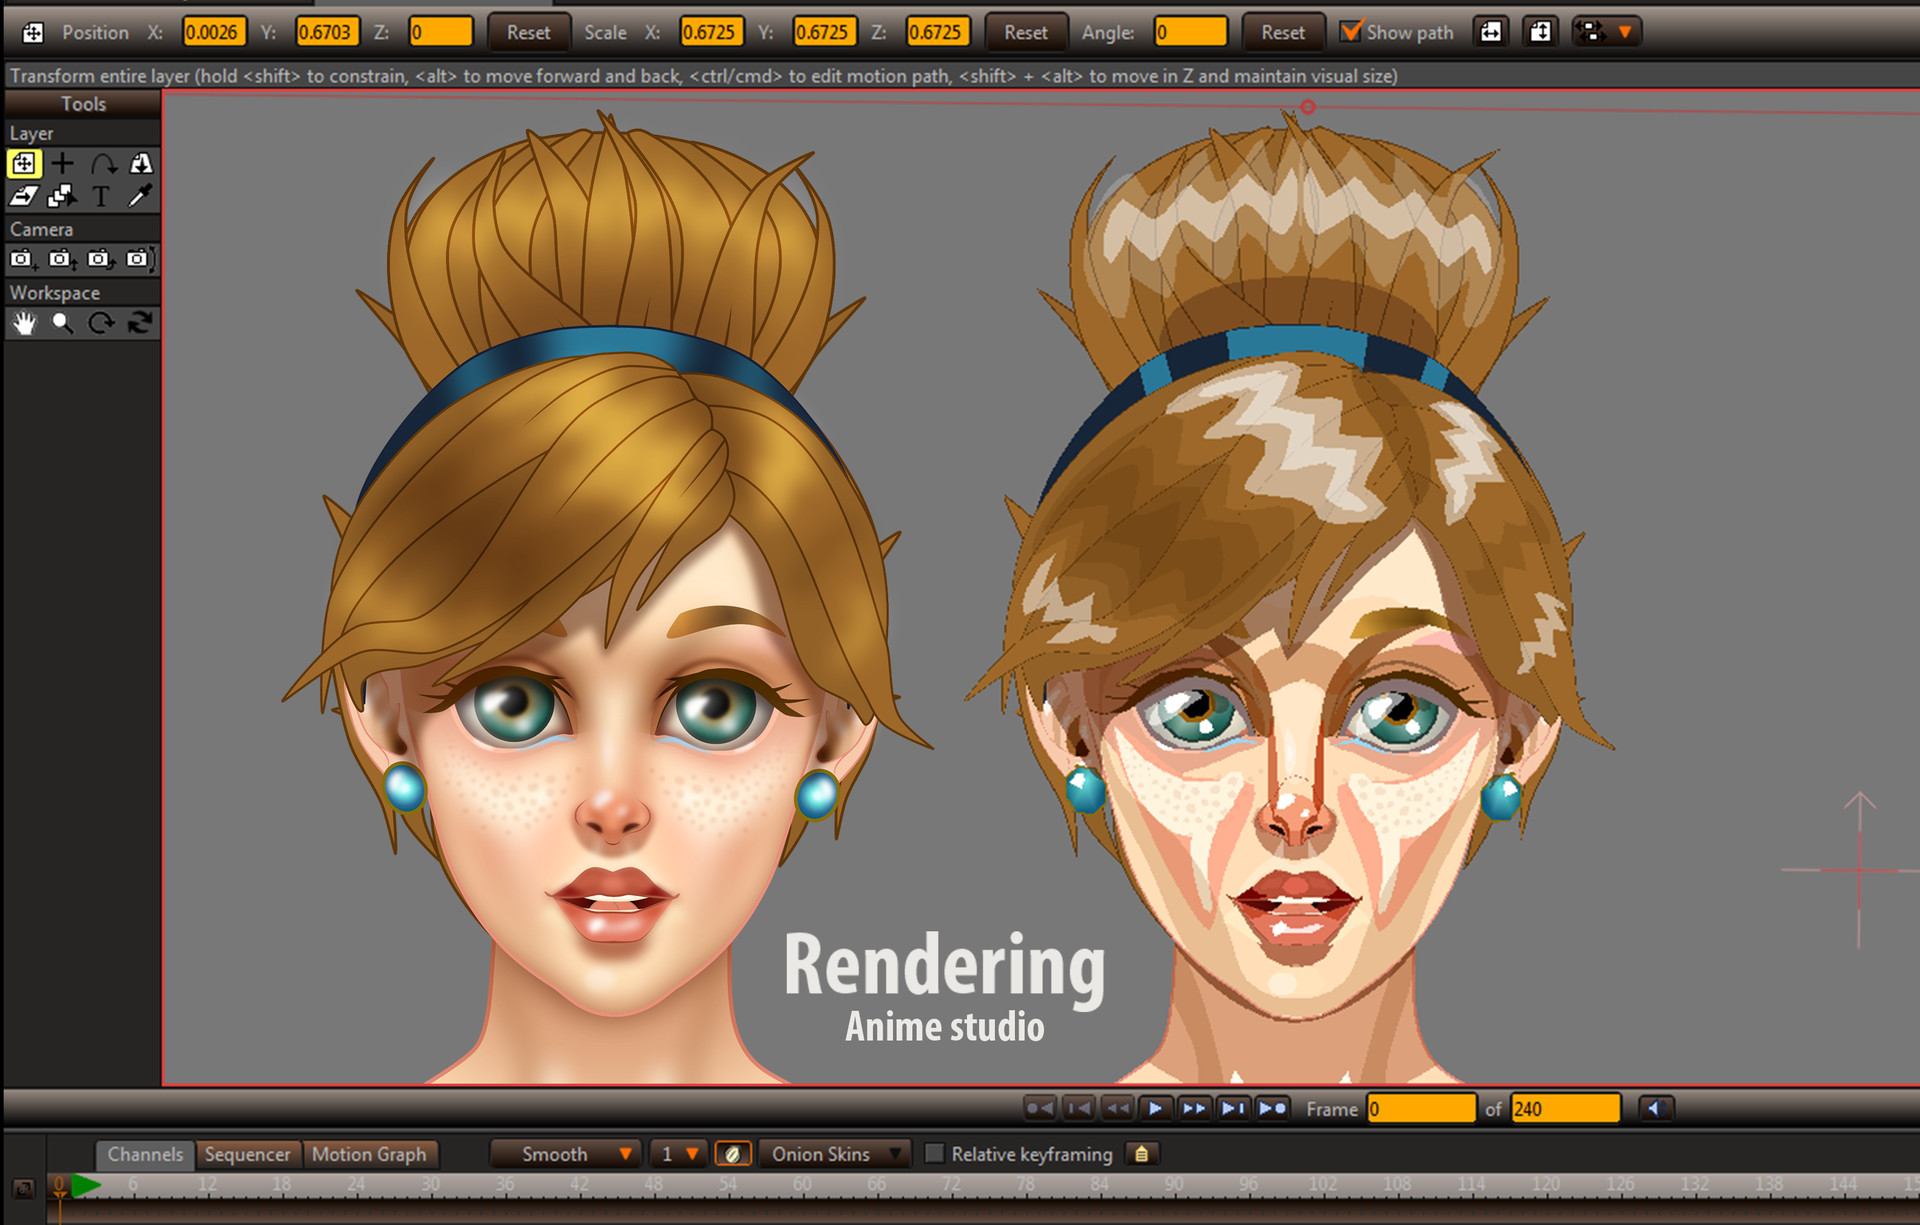The height and width of the screenshot is (1225, 1920).
Task: Pick the Eyedropper tool
Action: (140, 197)
